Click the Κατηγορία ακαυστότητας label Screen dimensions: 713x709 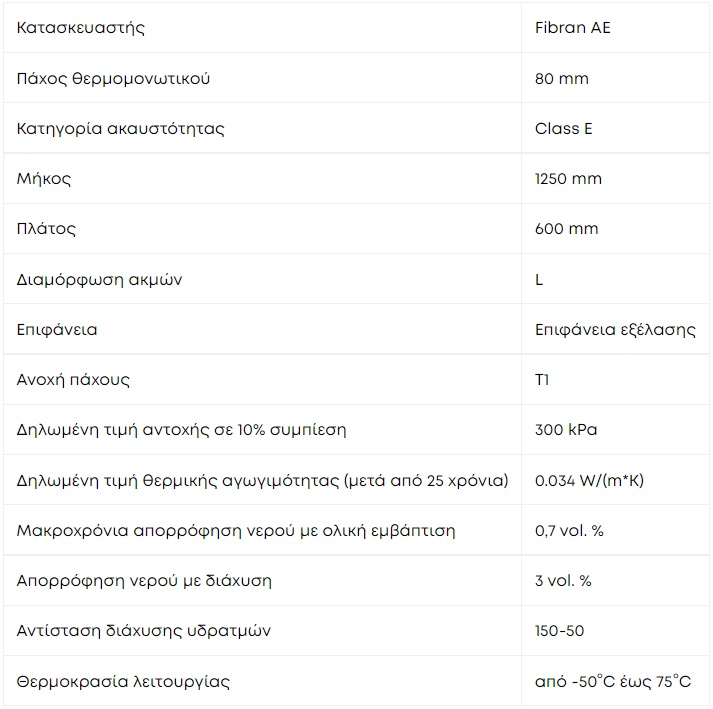pos(121,129)
